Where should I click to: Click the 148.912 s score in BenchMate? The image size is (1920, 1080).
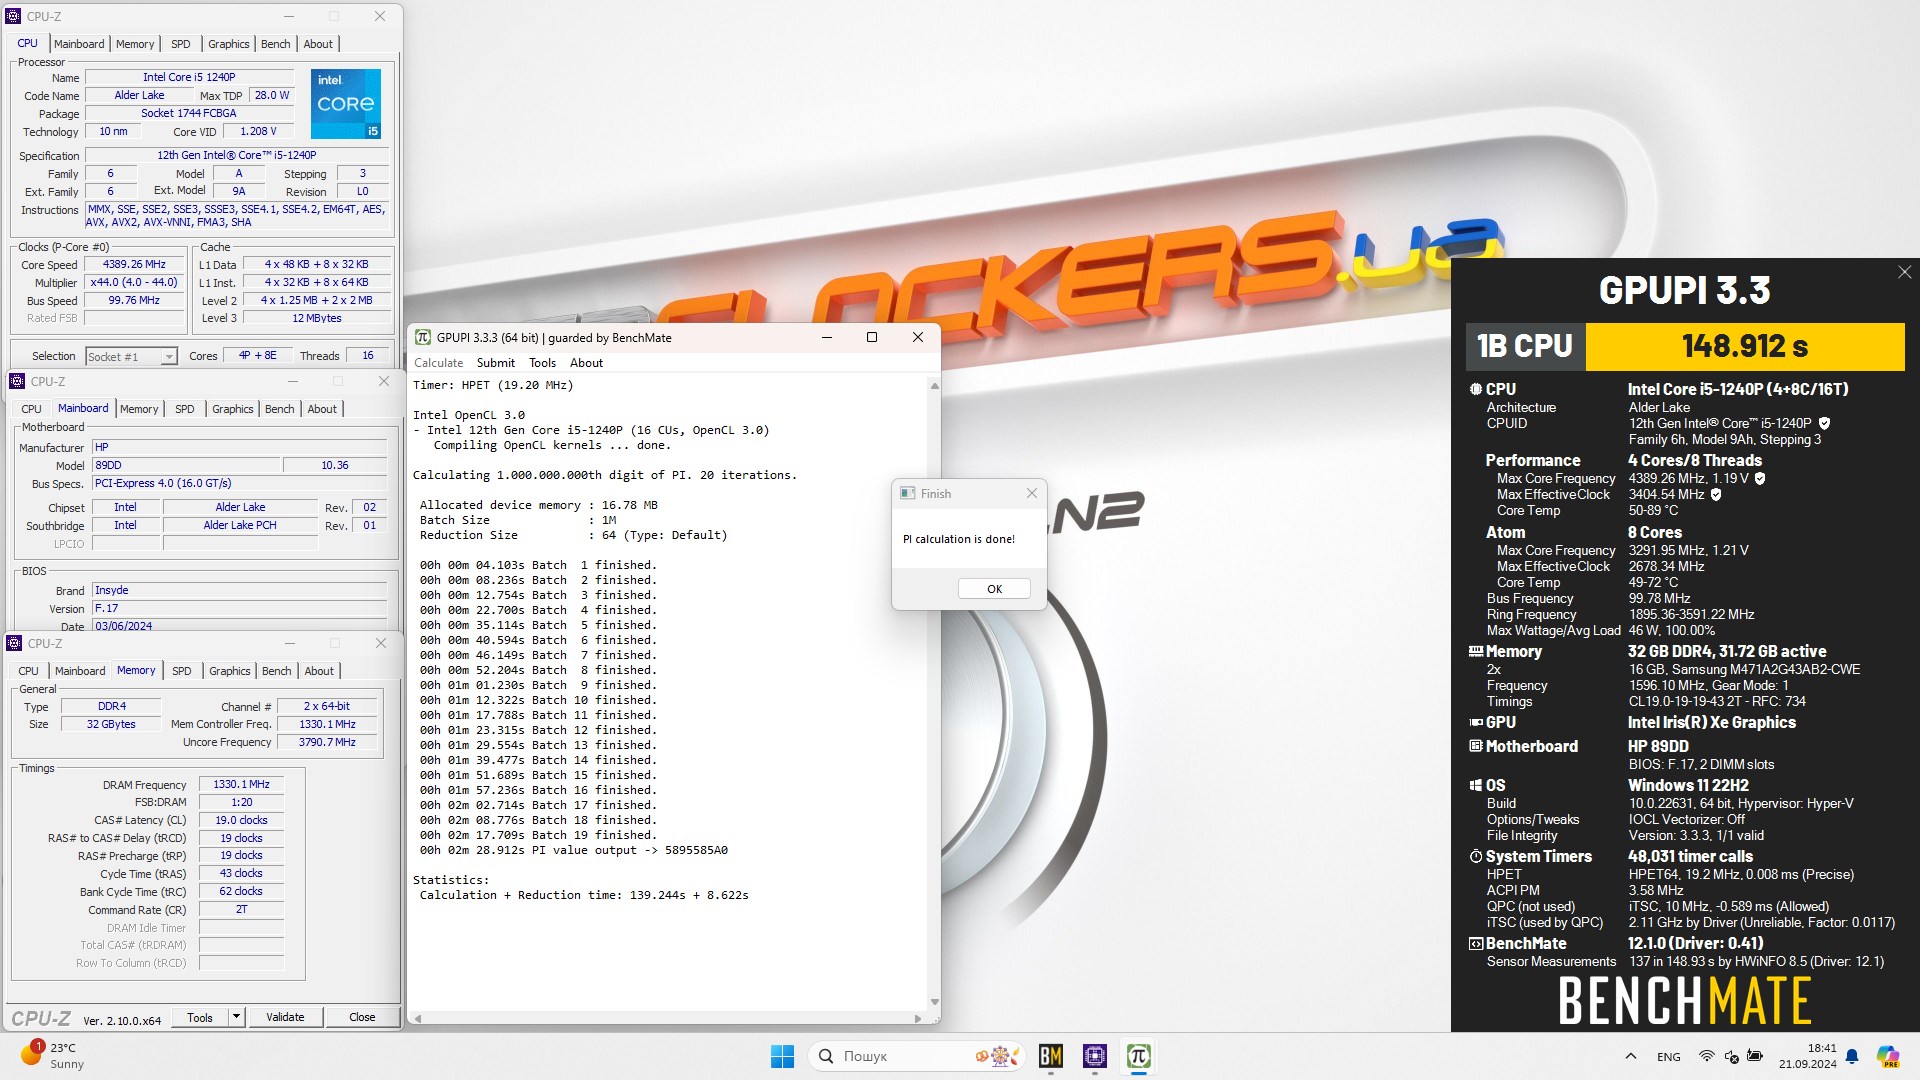click(x=1745, y=347)
